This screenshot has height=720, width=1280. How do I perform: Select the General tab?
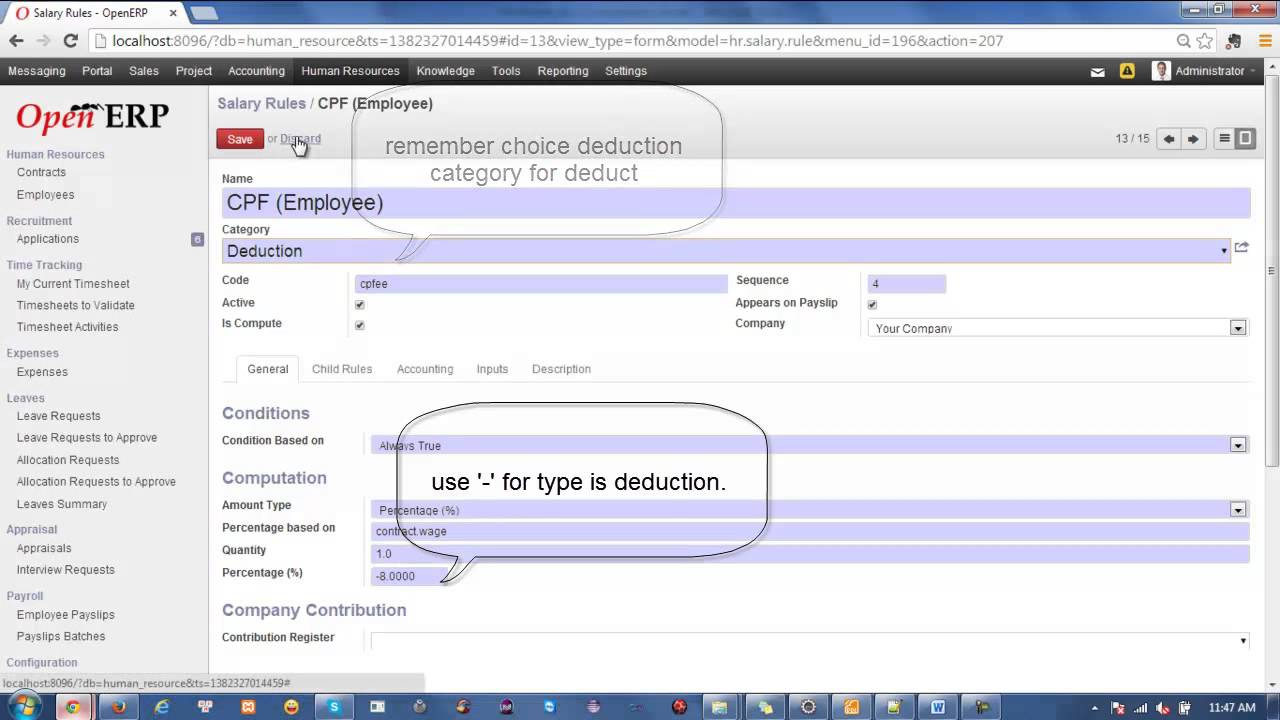(x=268, y=369)
